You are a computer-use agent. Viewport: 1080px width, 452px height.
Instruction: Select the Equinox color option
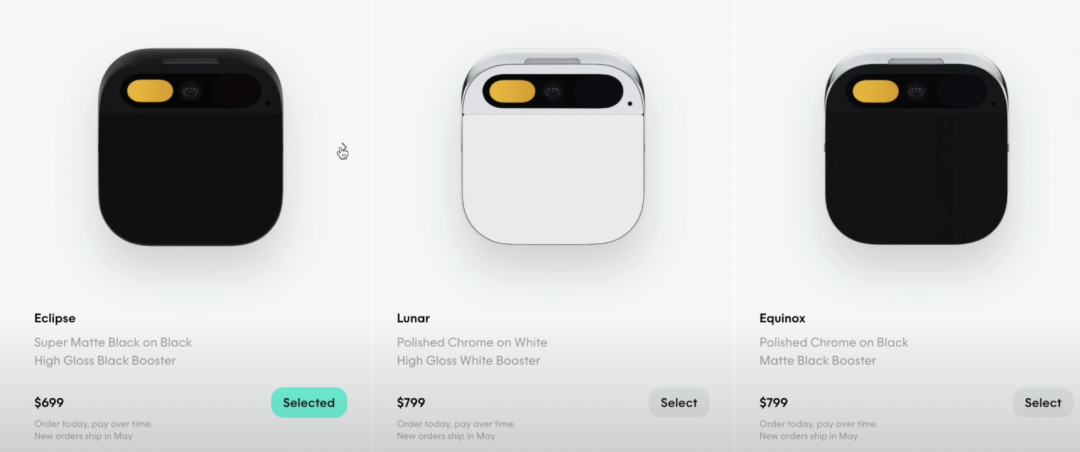tap(1043, 402)
